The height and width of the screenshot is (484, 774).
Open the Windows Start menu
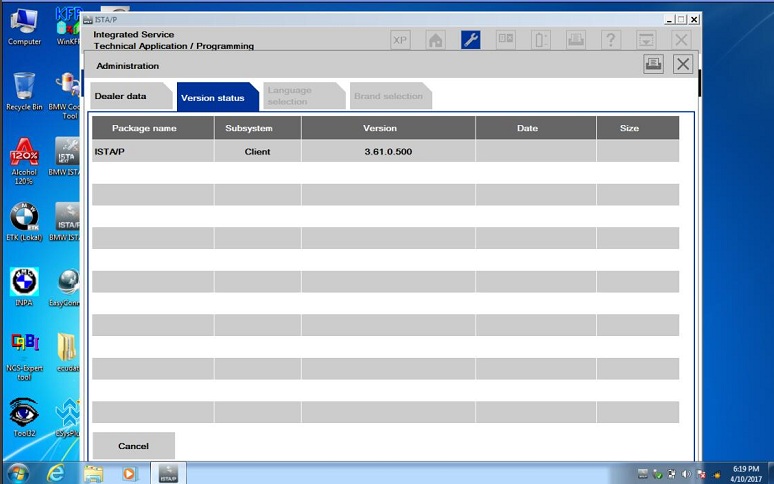click(17, 472)
